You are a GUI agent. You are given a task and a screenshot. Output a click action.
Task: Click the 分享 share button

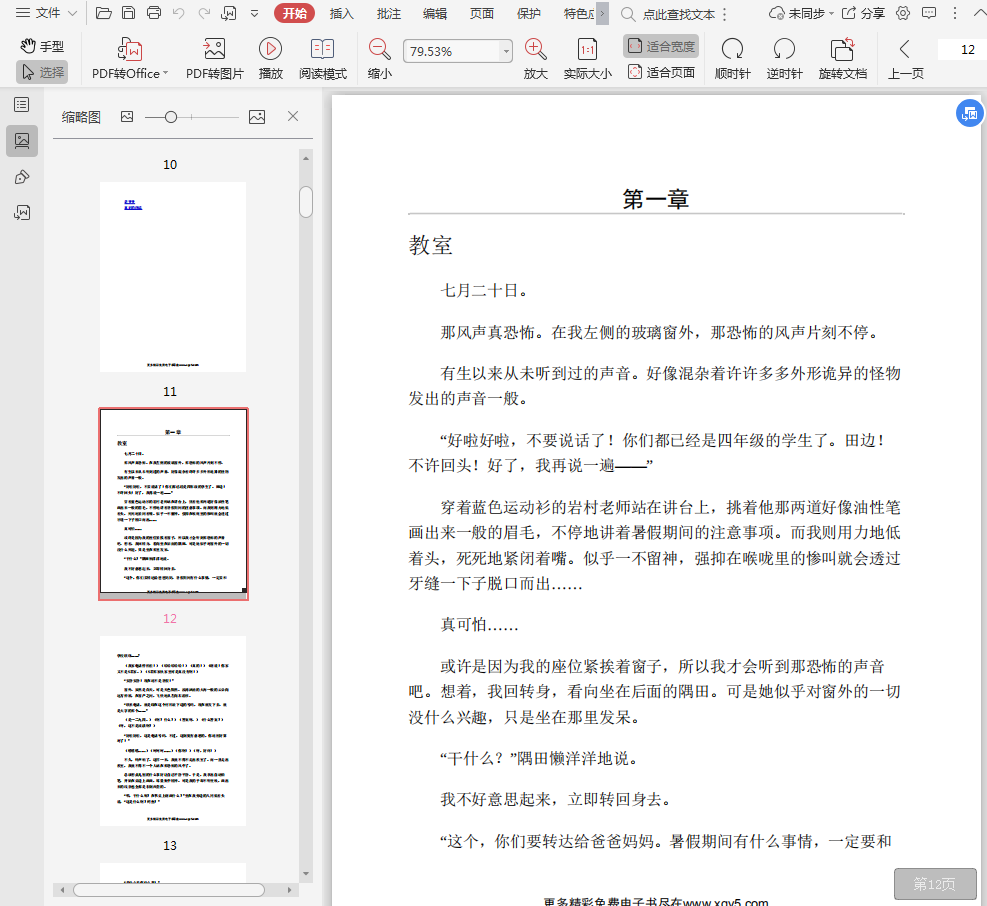coord(864,13)
